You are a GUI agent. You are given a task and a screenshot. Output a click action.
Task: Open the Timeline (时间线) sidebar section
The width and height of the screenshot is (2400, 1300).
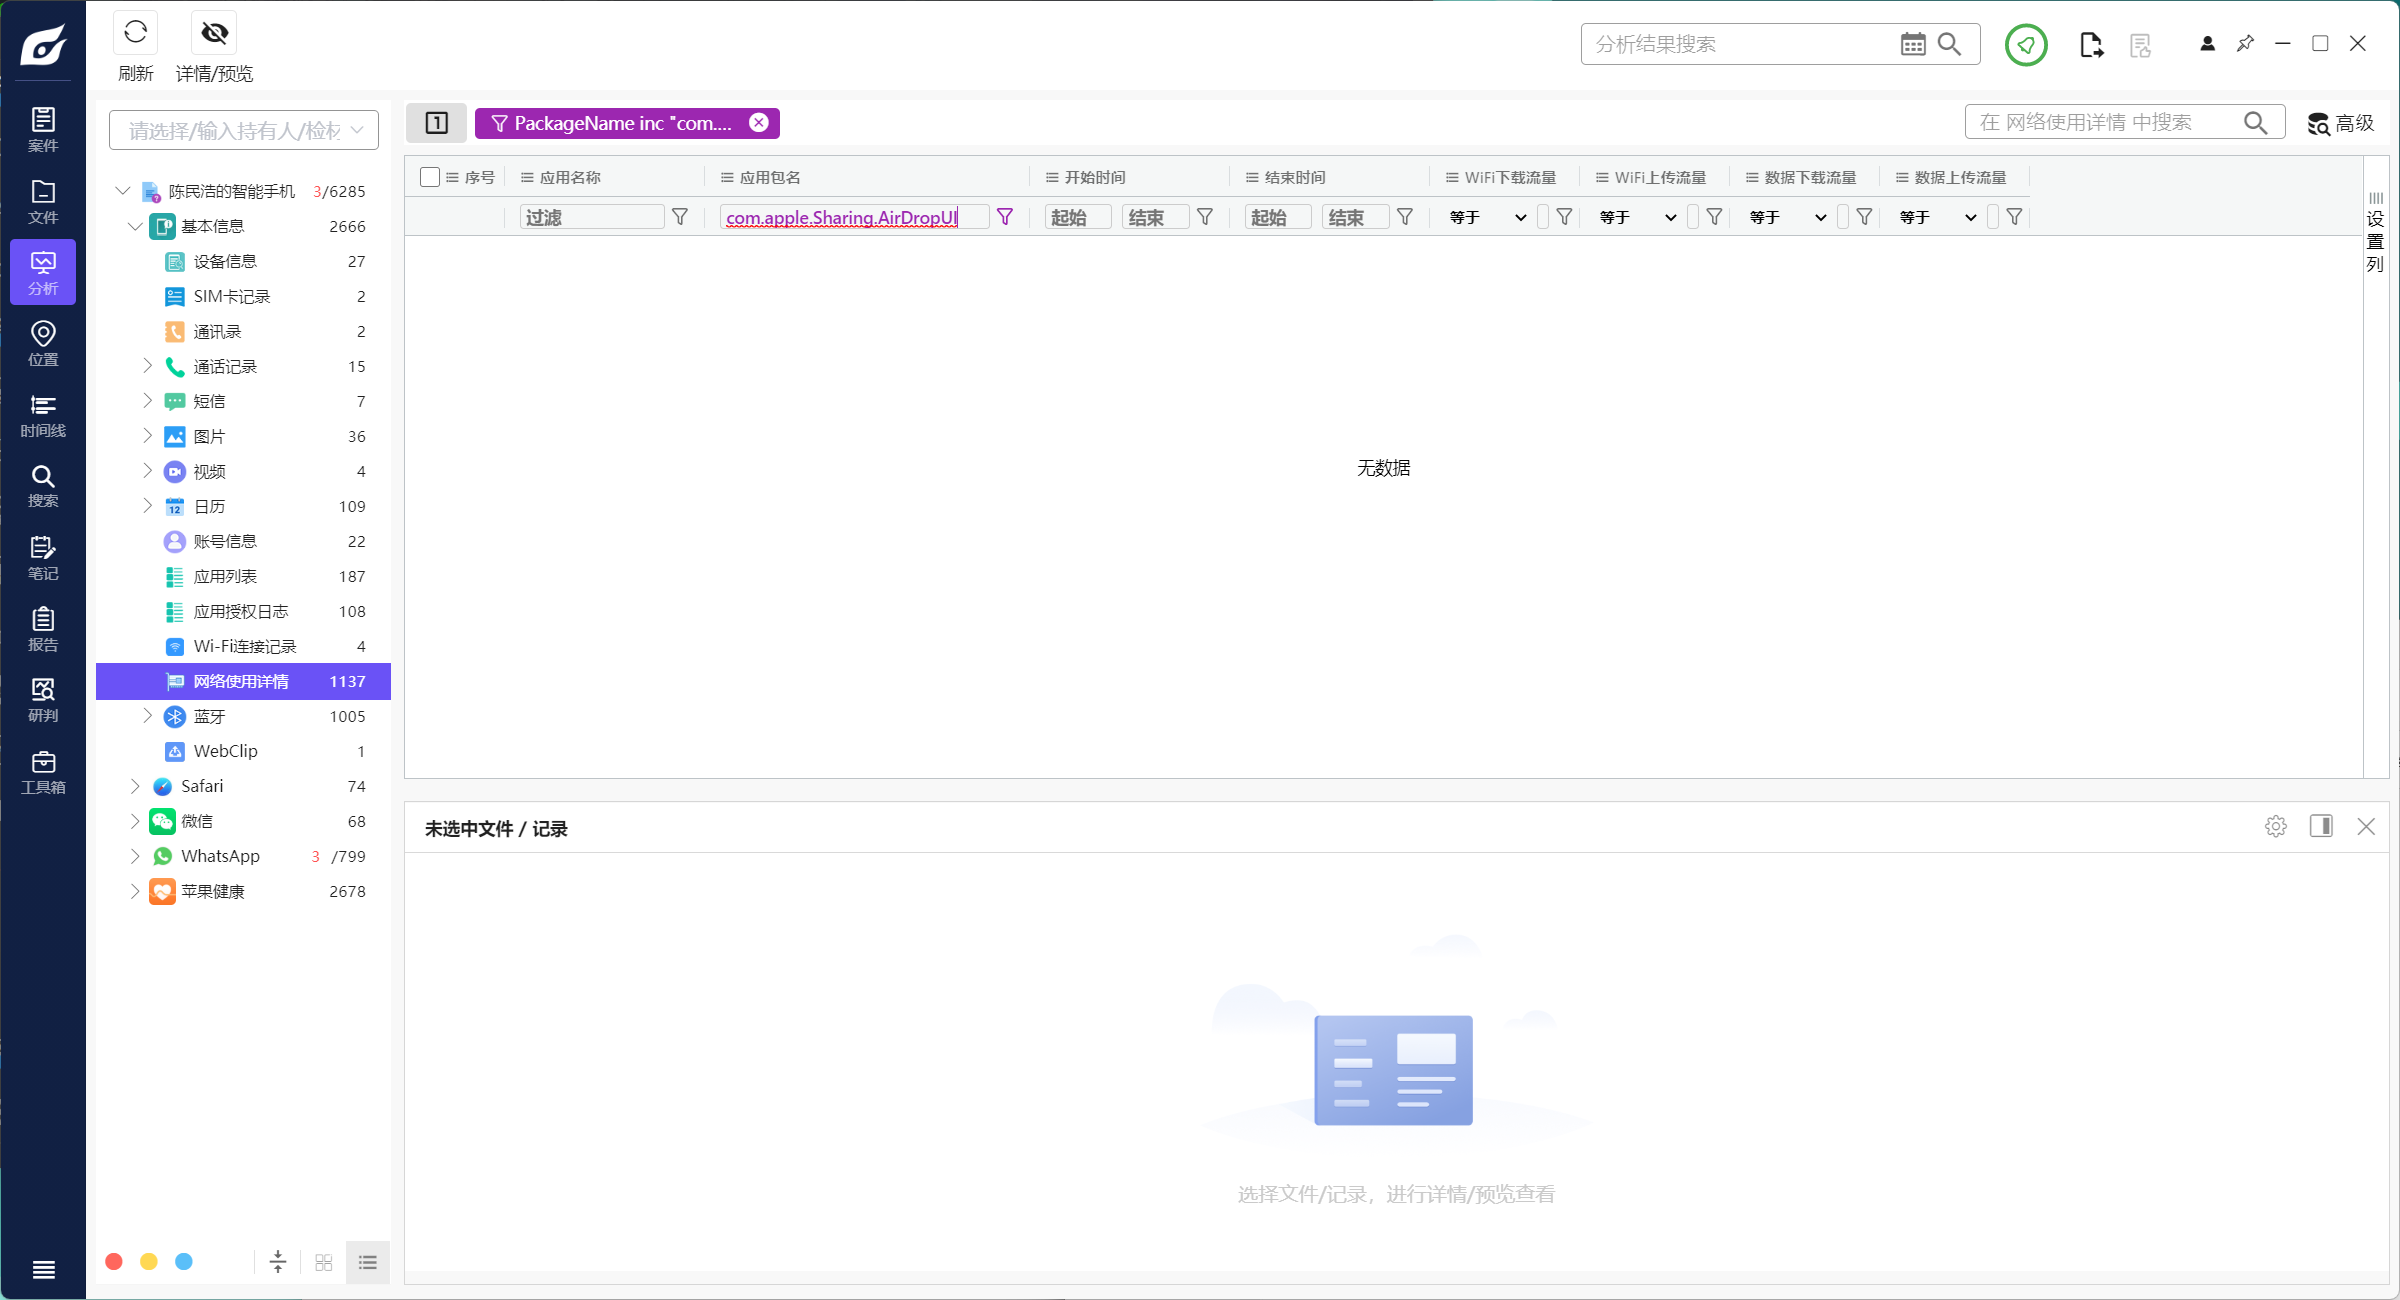coord(43,415)
